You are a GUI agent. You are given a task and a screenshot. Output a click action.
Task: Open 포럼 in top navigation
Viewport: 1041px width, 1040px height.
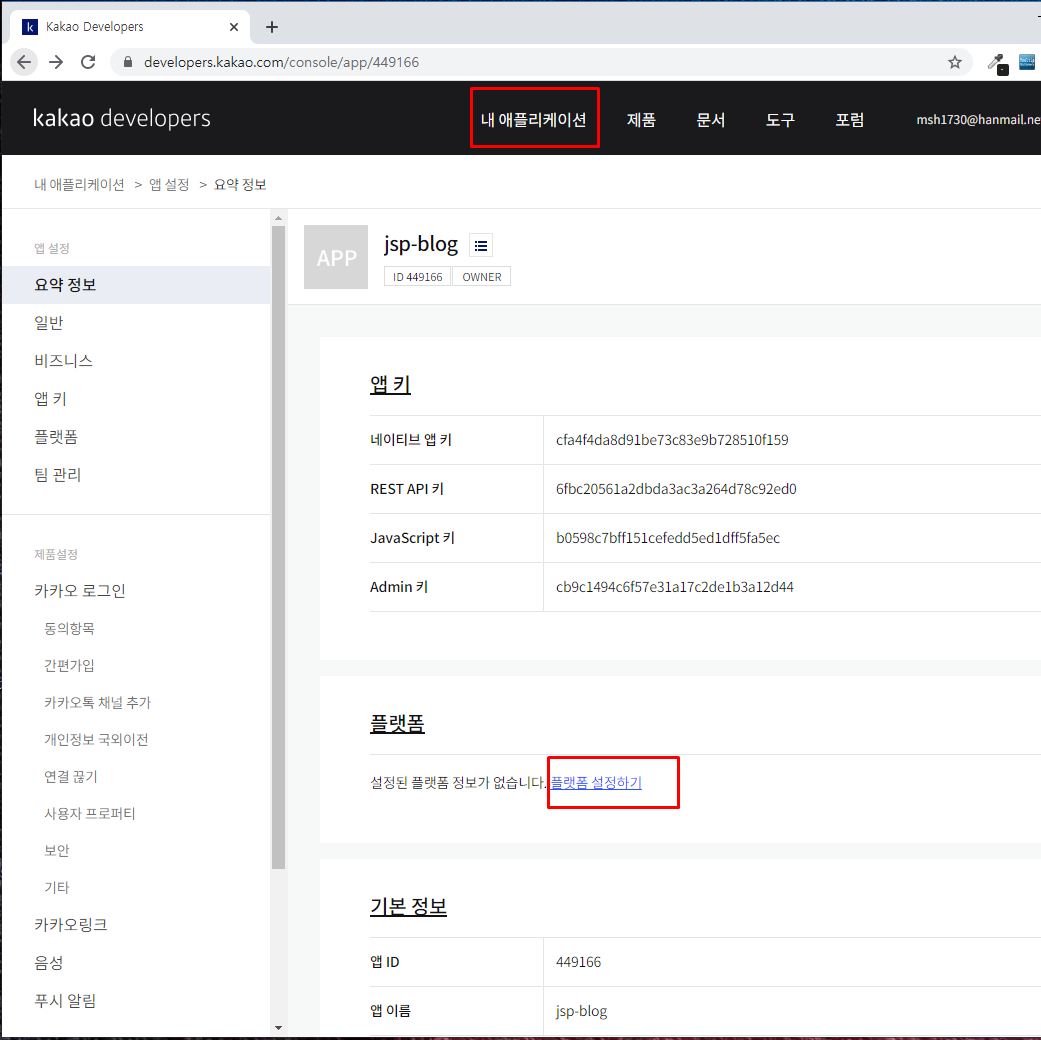[x=850, y=120]
